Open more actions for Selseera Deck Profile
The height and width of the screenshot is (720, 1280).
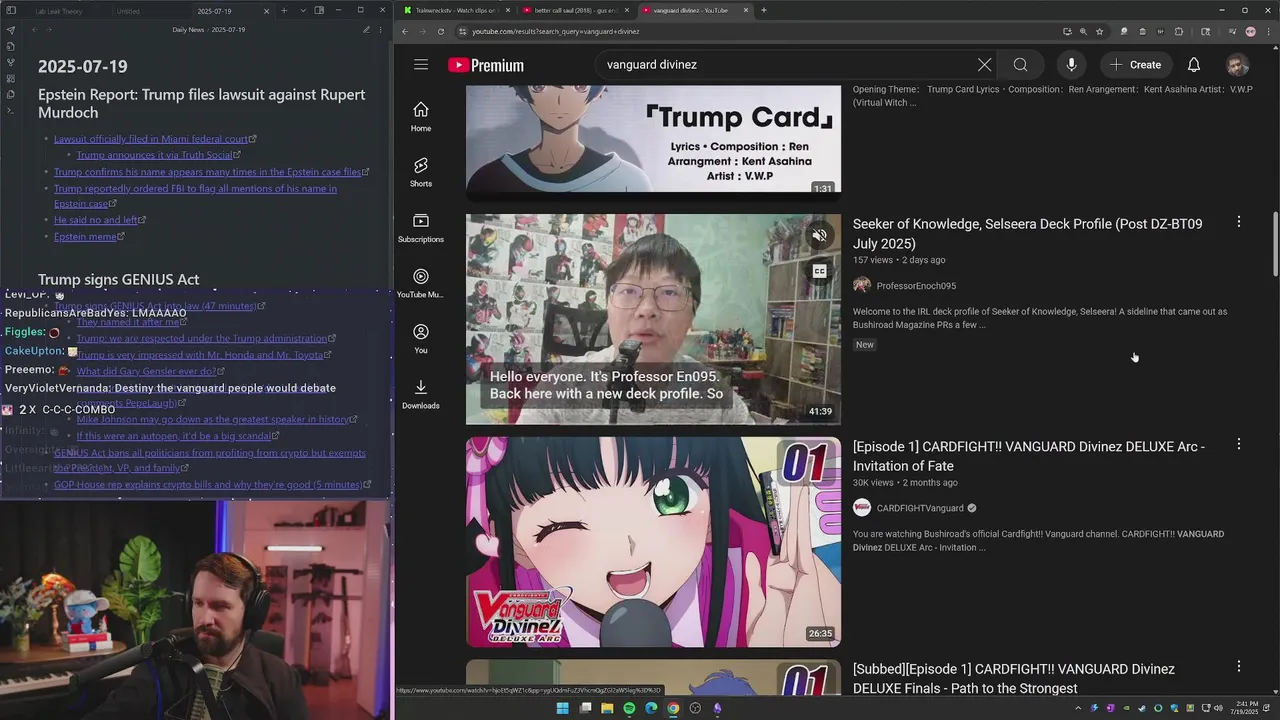pos(1238,222)
